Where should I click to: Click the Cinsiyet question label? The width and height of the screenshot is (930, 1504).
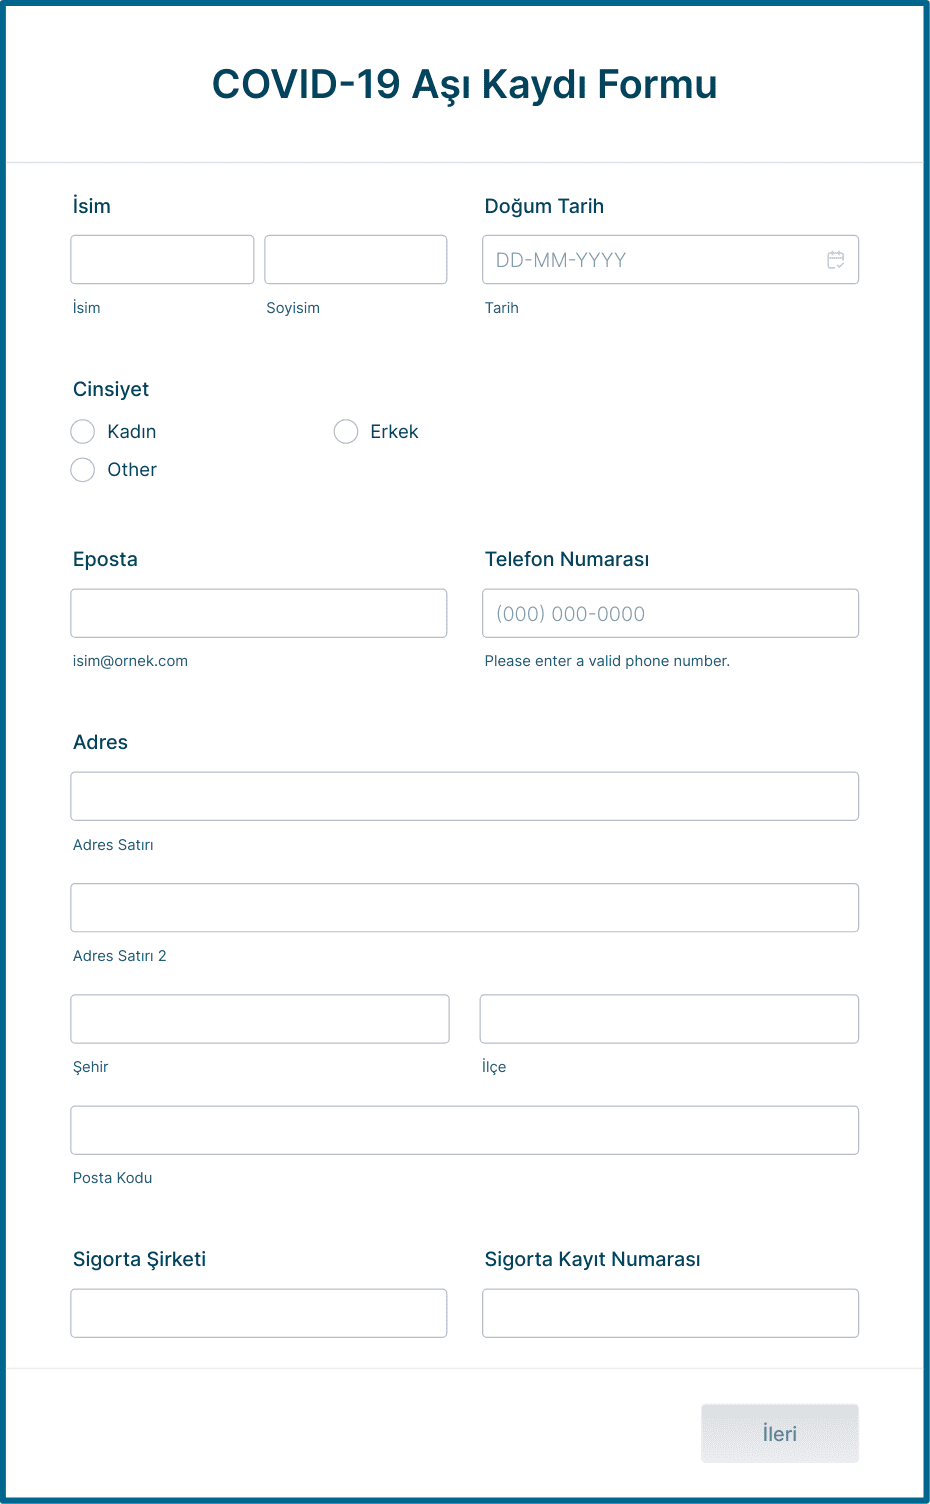(111, 389)
